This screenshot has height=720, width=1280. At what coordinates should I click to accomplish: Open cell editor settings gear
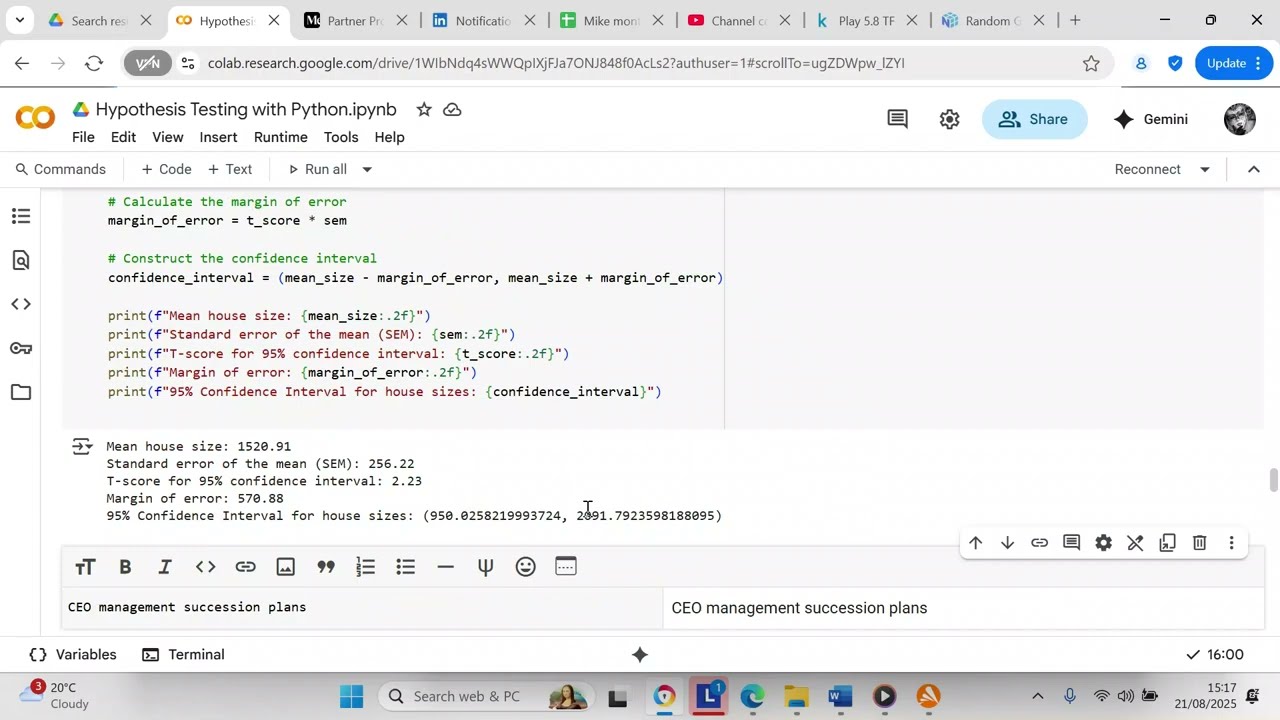pos(1103,543)
